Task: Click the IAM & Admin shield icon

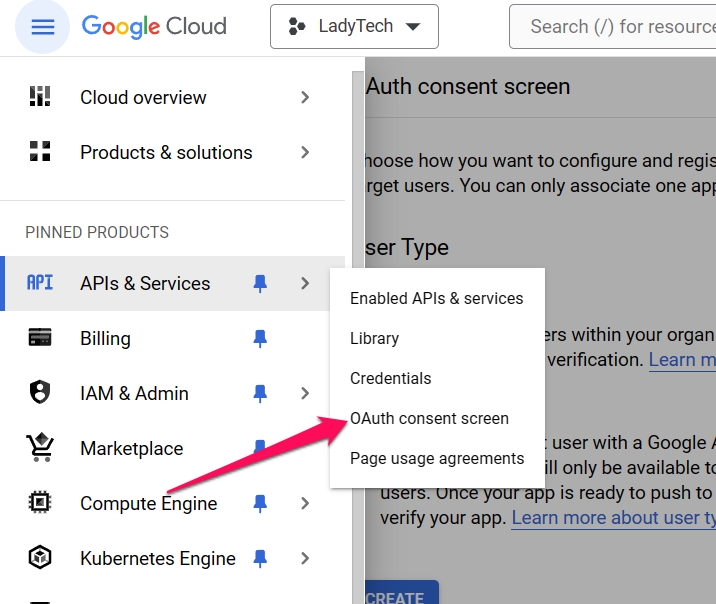Action: 40,392
